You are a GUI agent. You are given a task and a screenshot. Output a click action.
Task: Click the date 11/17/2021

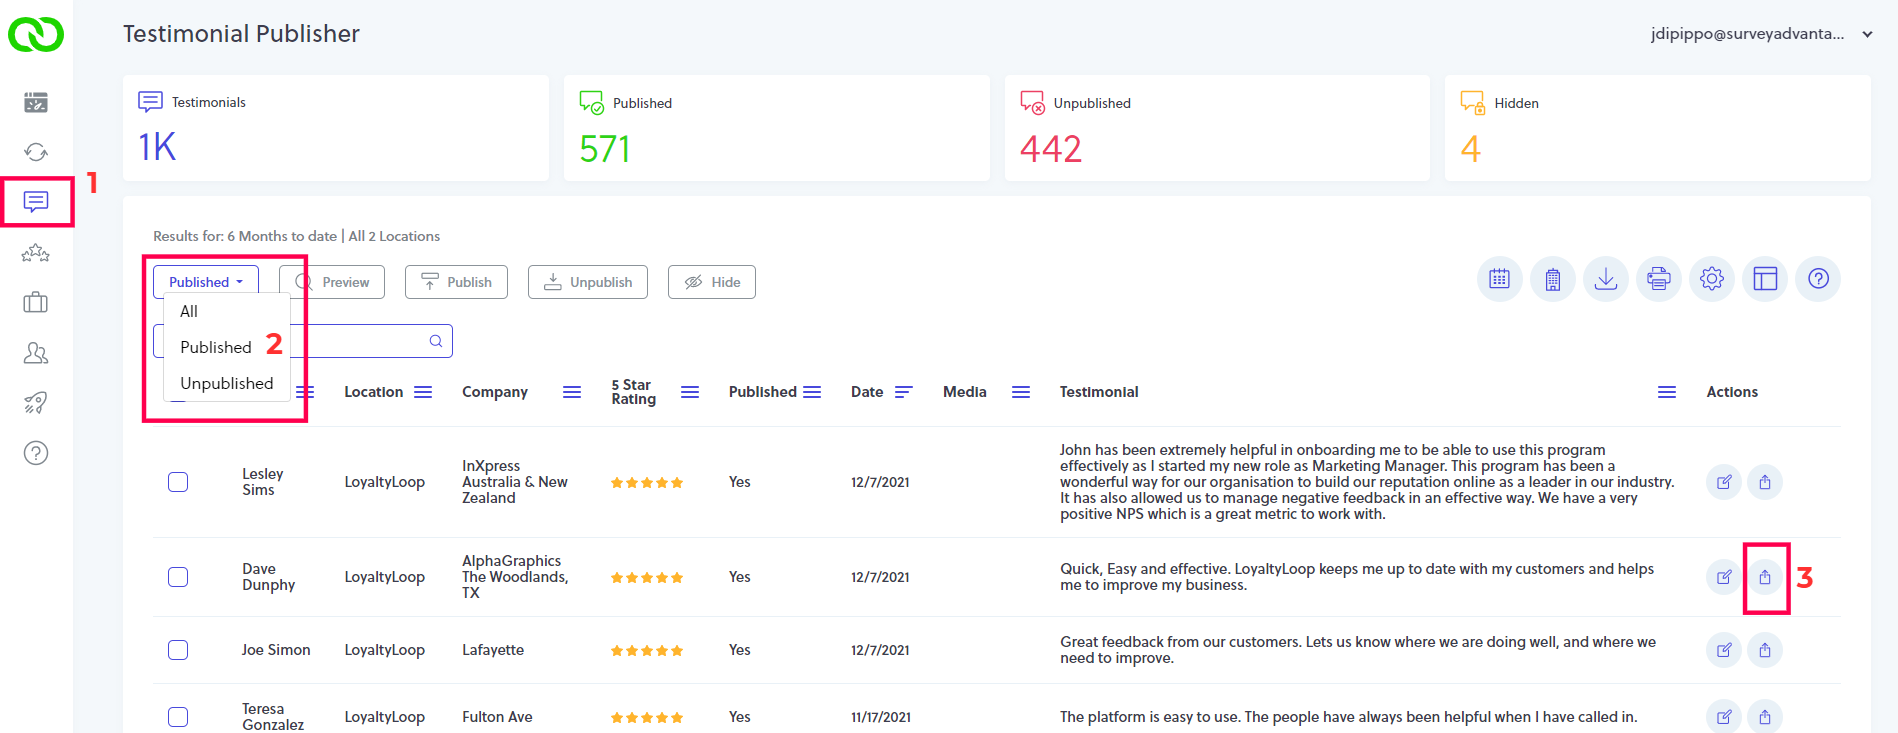(881, 717)
